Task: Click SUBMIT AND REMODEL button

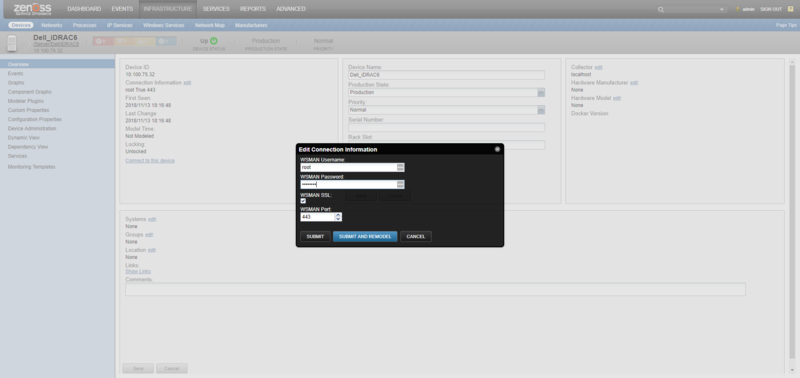Action: (x=365, y=237)
